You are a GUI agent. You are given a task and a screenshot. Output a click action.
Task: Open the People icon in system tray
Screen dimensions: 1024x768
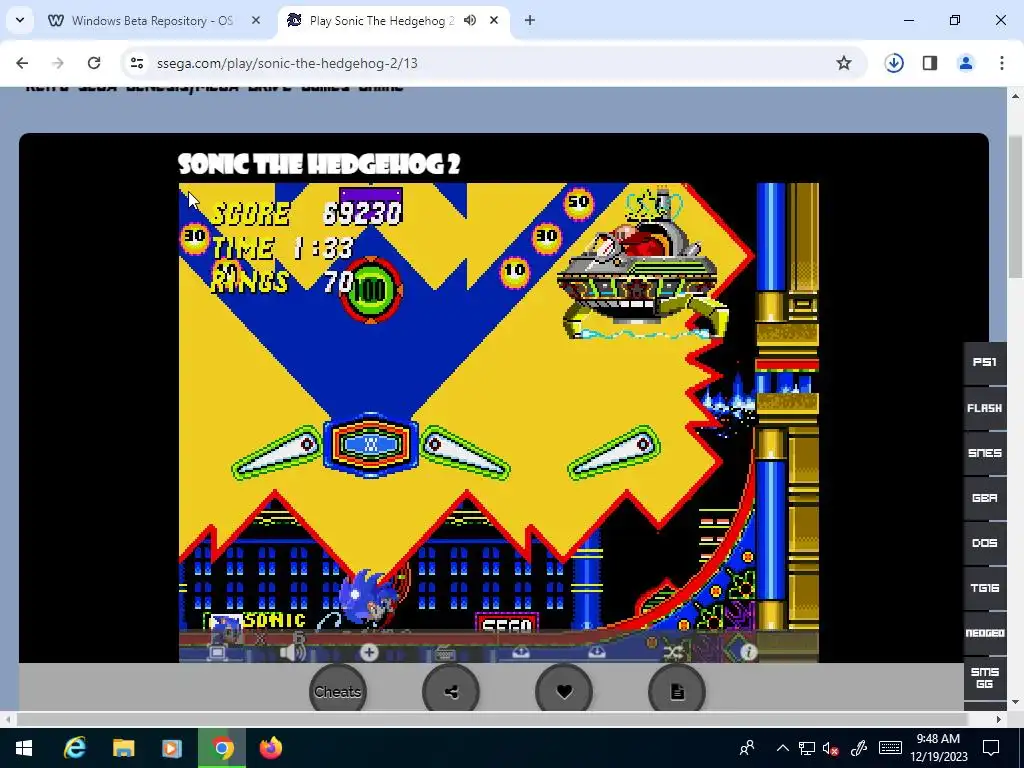747,748
